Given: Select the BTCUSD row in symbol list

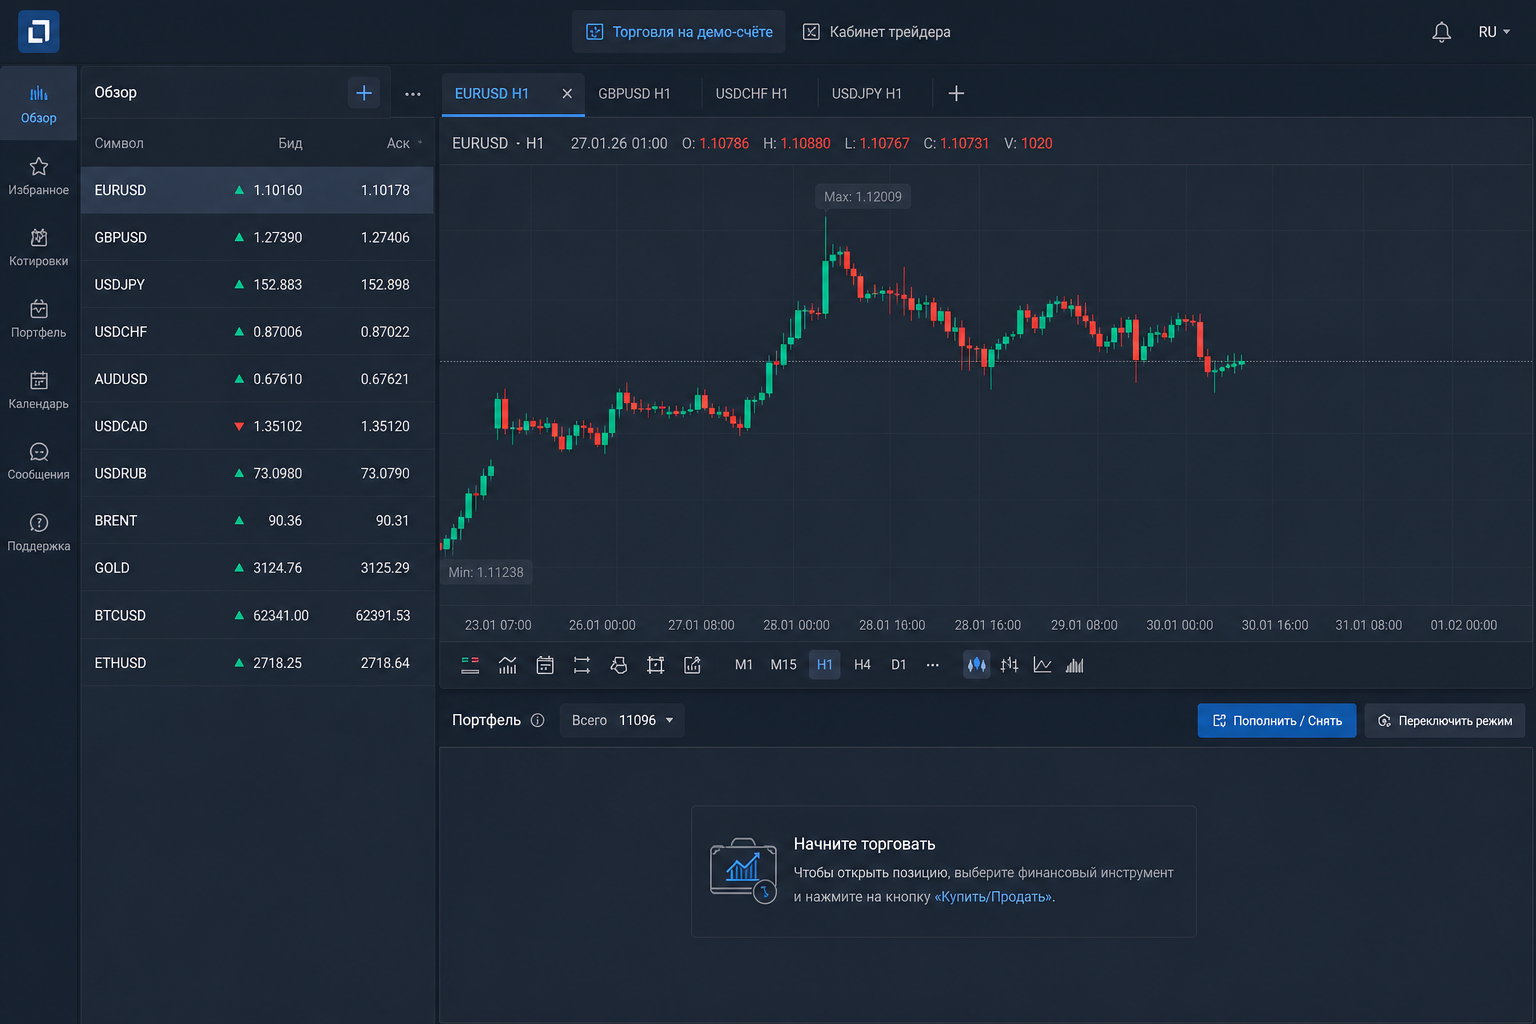Looking at the screenshot, I should pyautogui.click(x=257, y=615).
